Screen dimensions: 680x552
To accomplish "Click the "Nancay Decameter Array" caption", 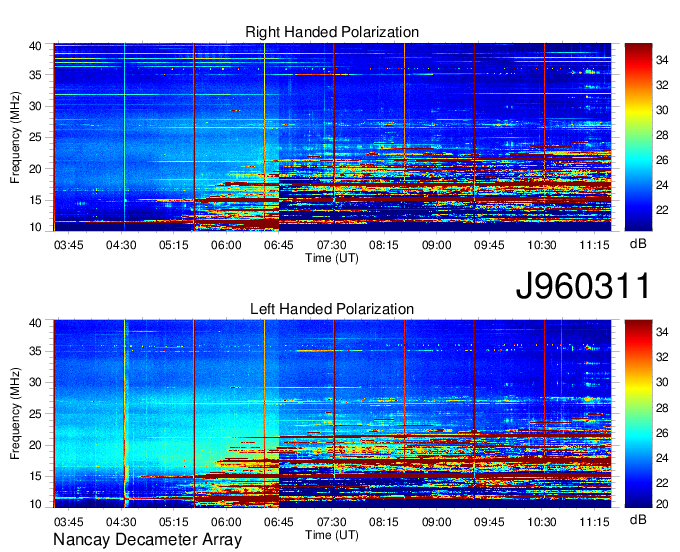I will coord(147,539).
